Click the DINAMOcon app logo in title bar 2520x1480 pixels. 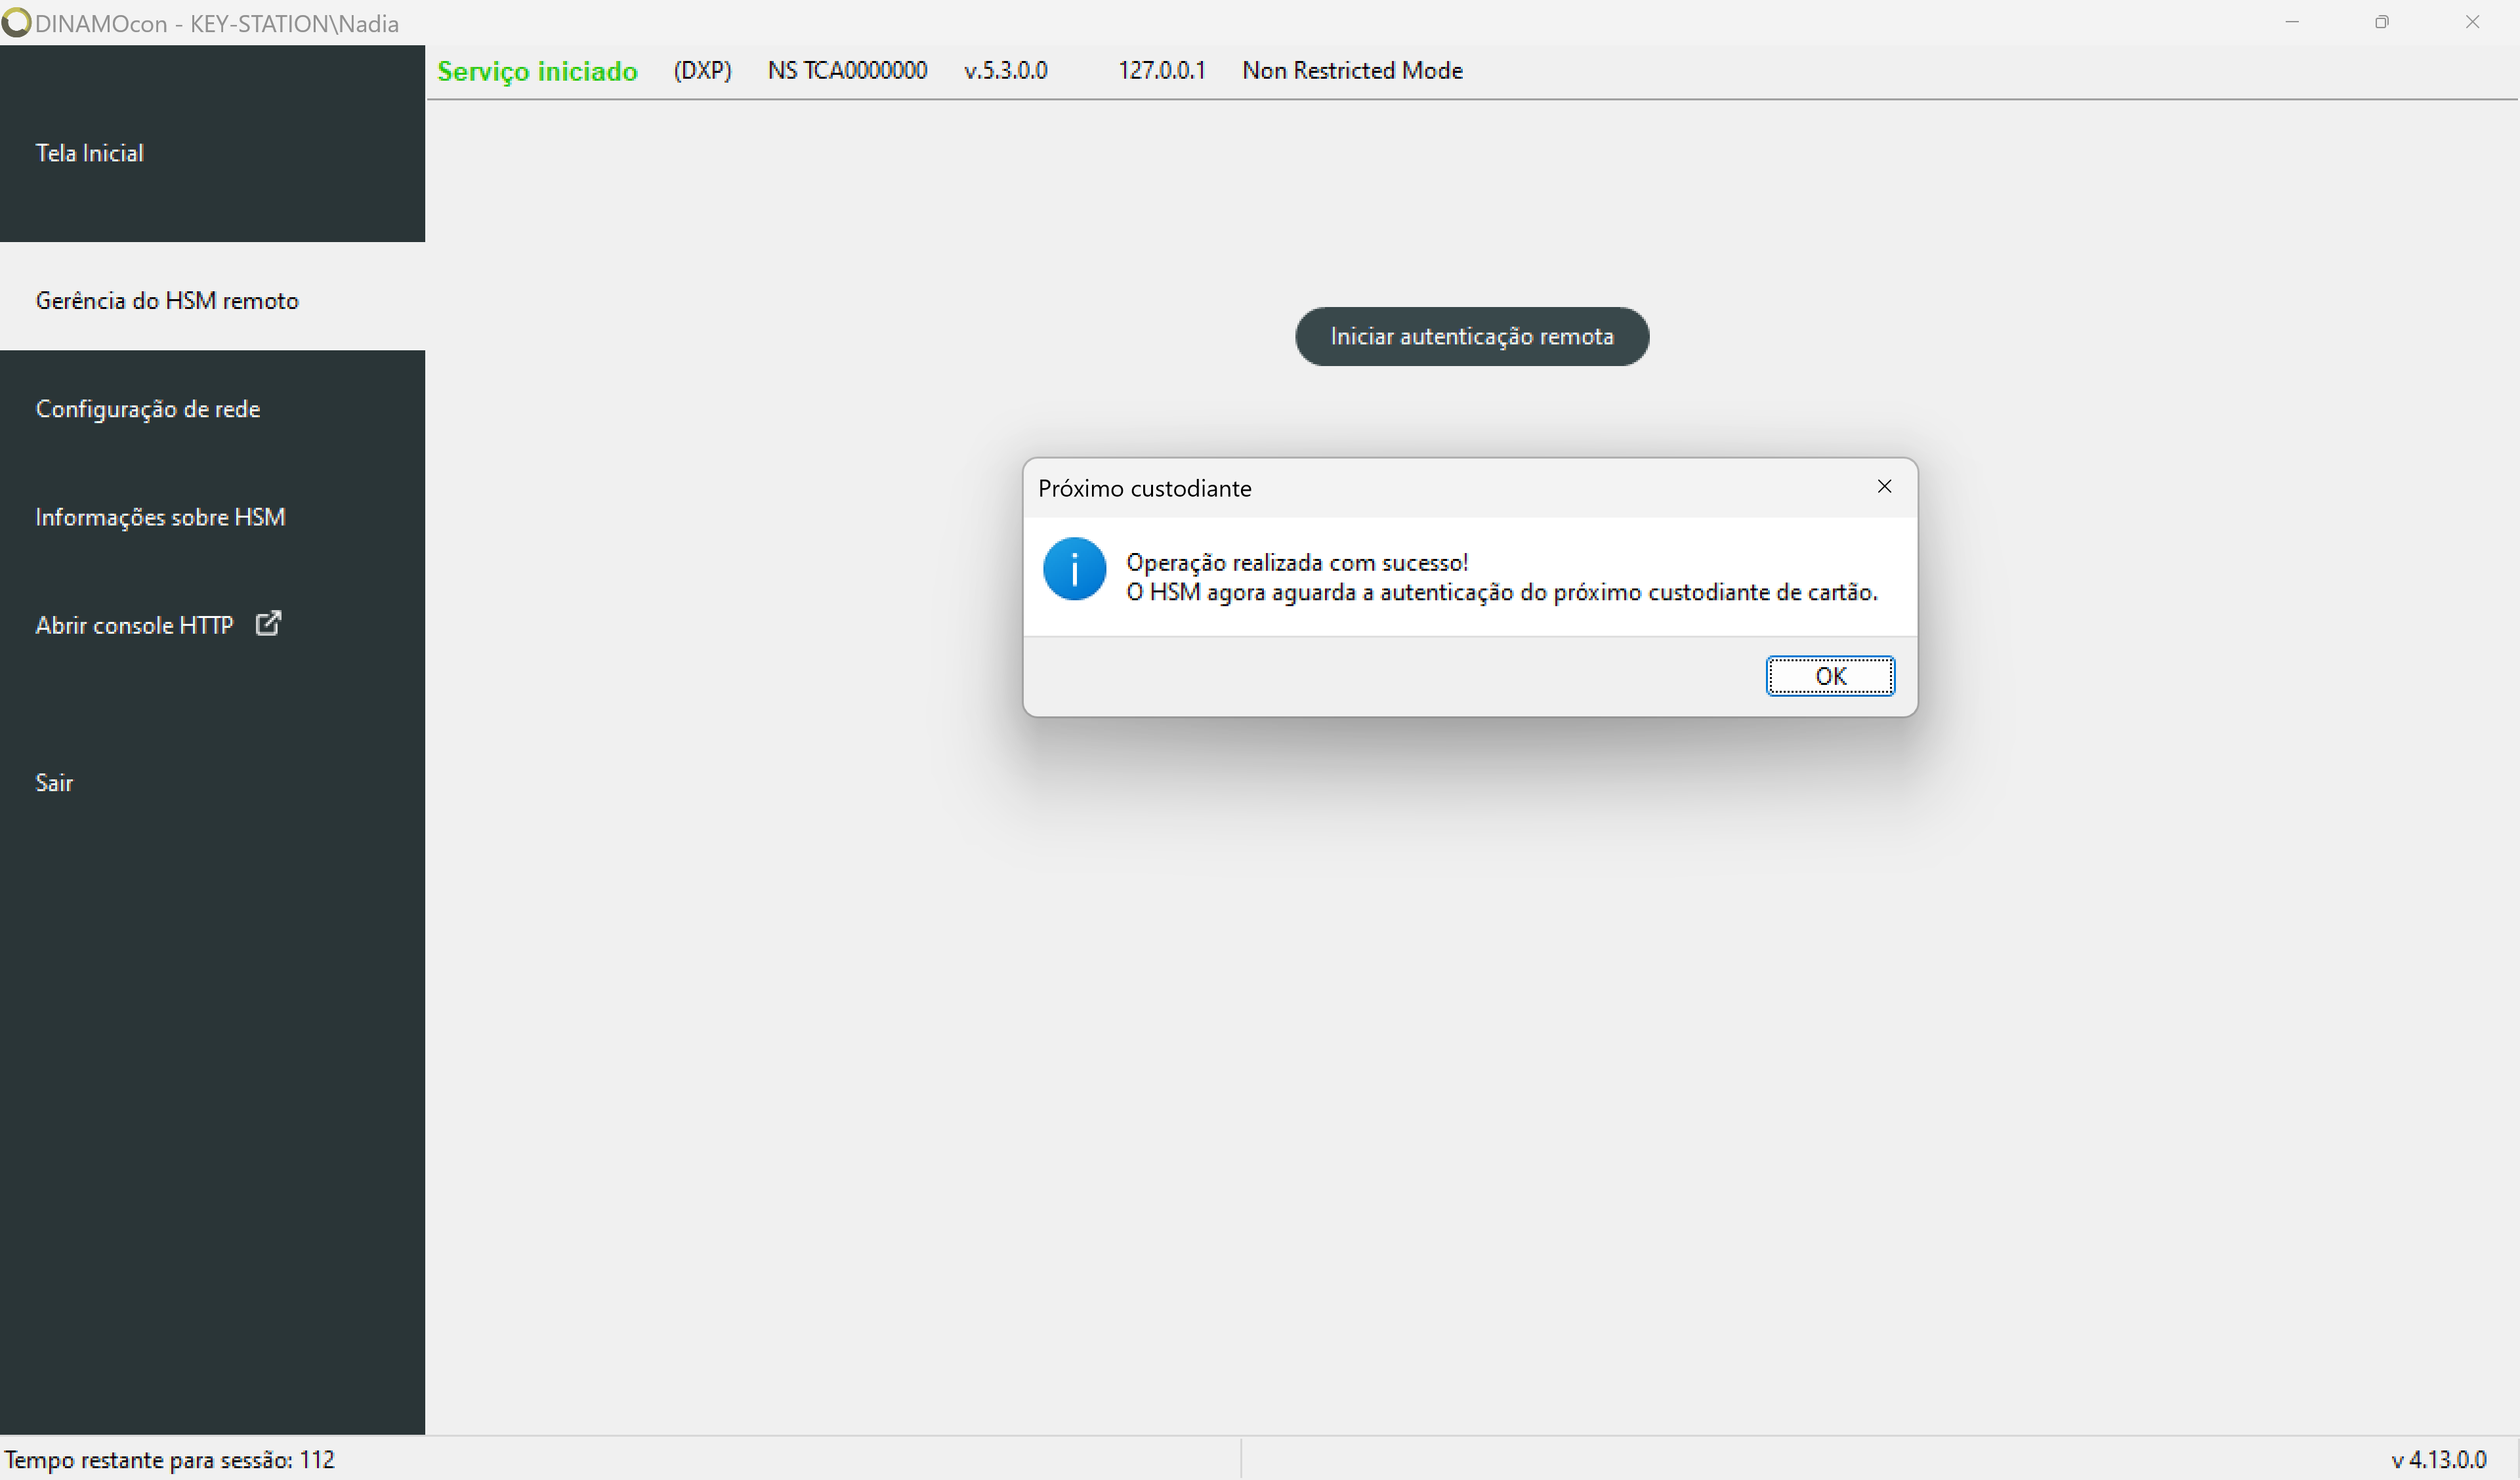[16, 22]
